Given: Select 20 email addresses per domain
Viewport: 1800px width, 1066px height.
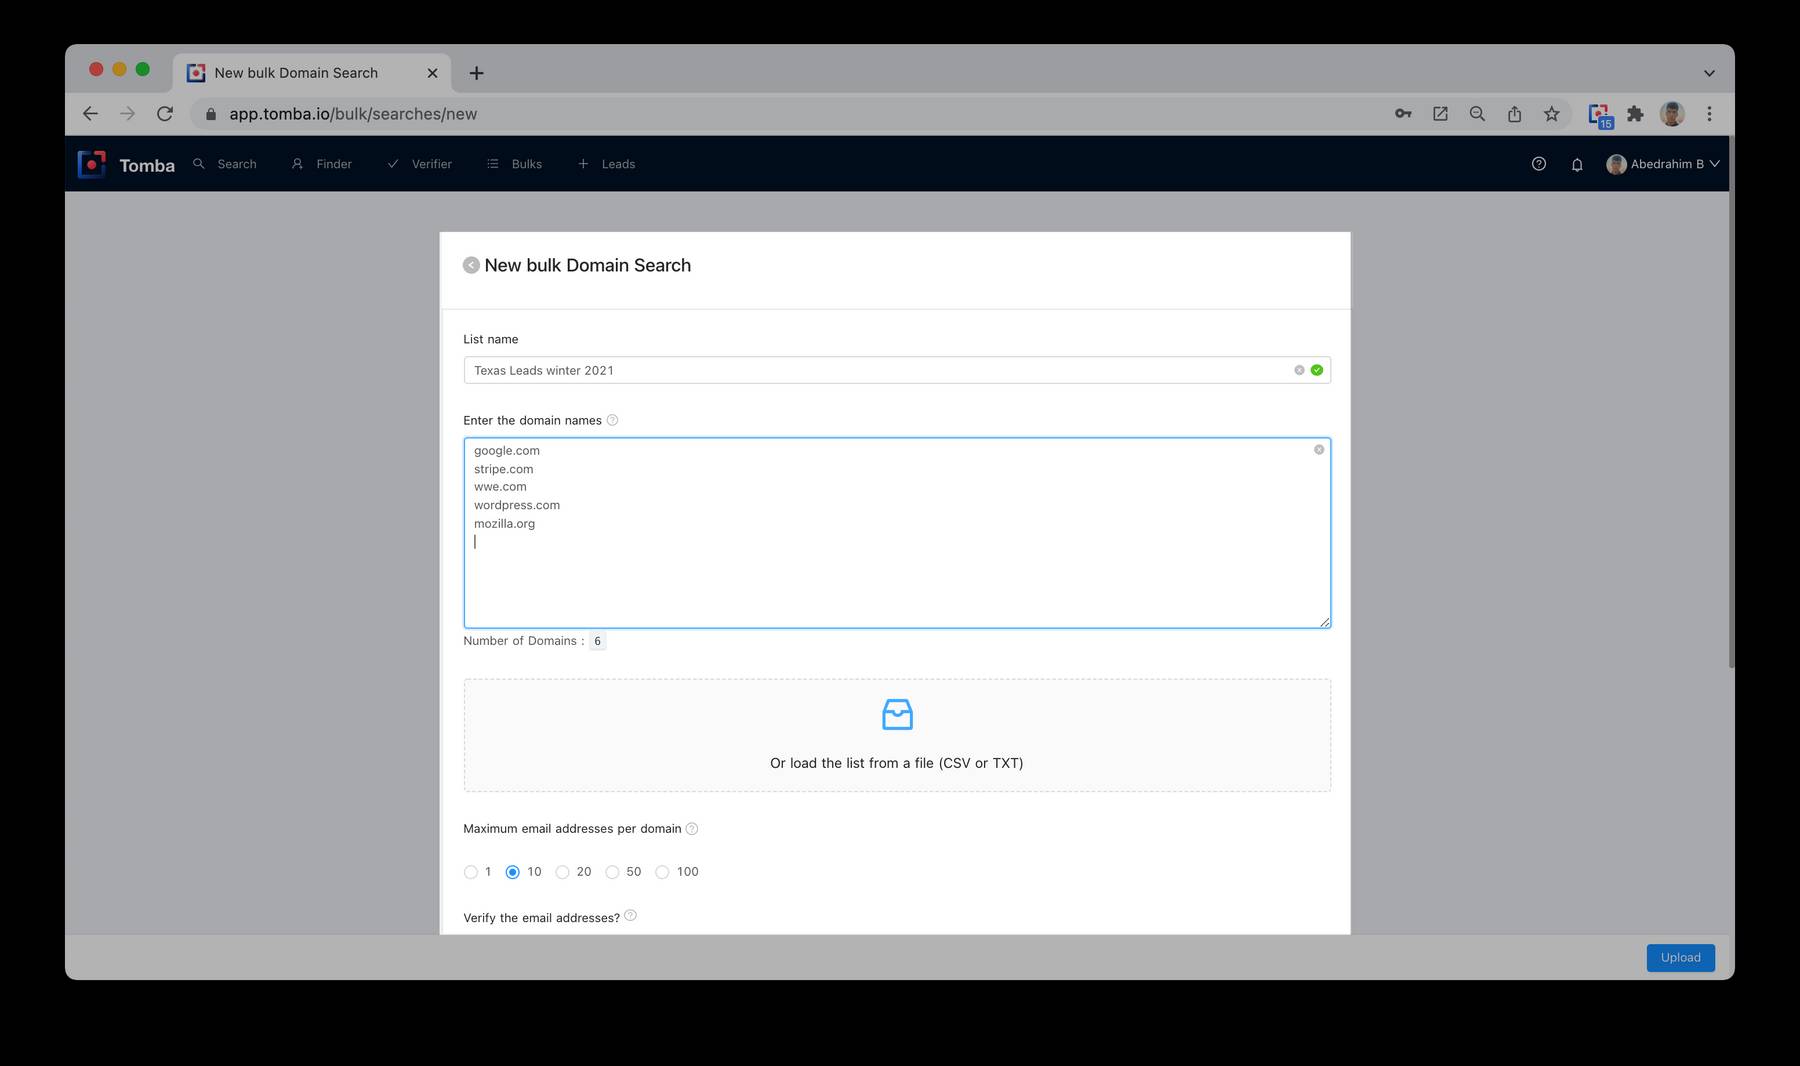Looking at the screenshot, I should point(562,872).
